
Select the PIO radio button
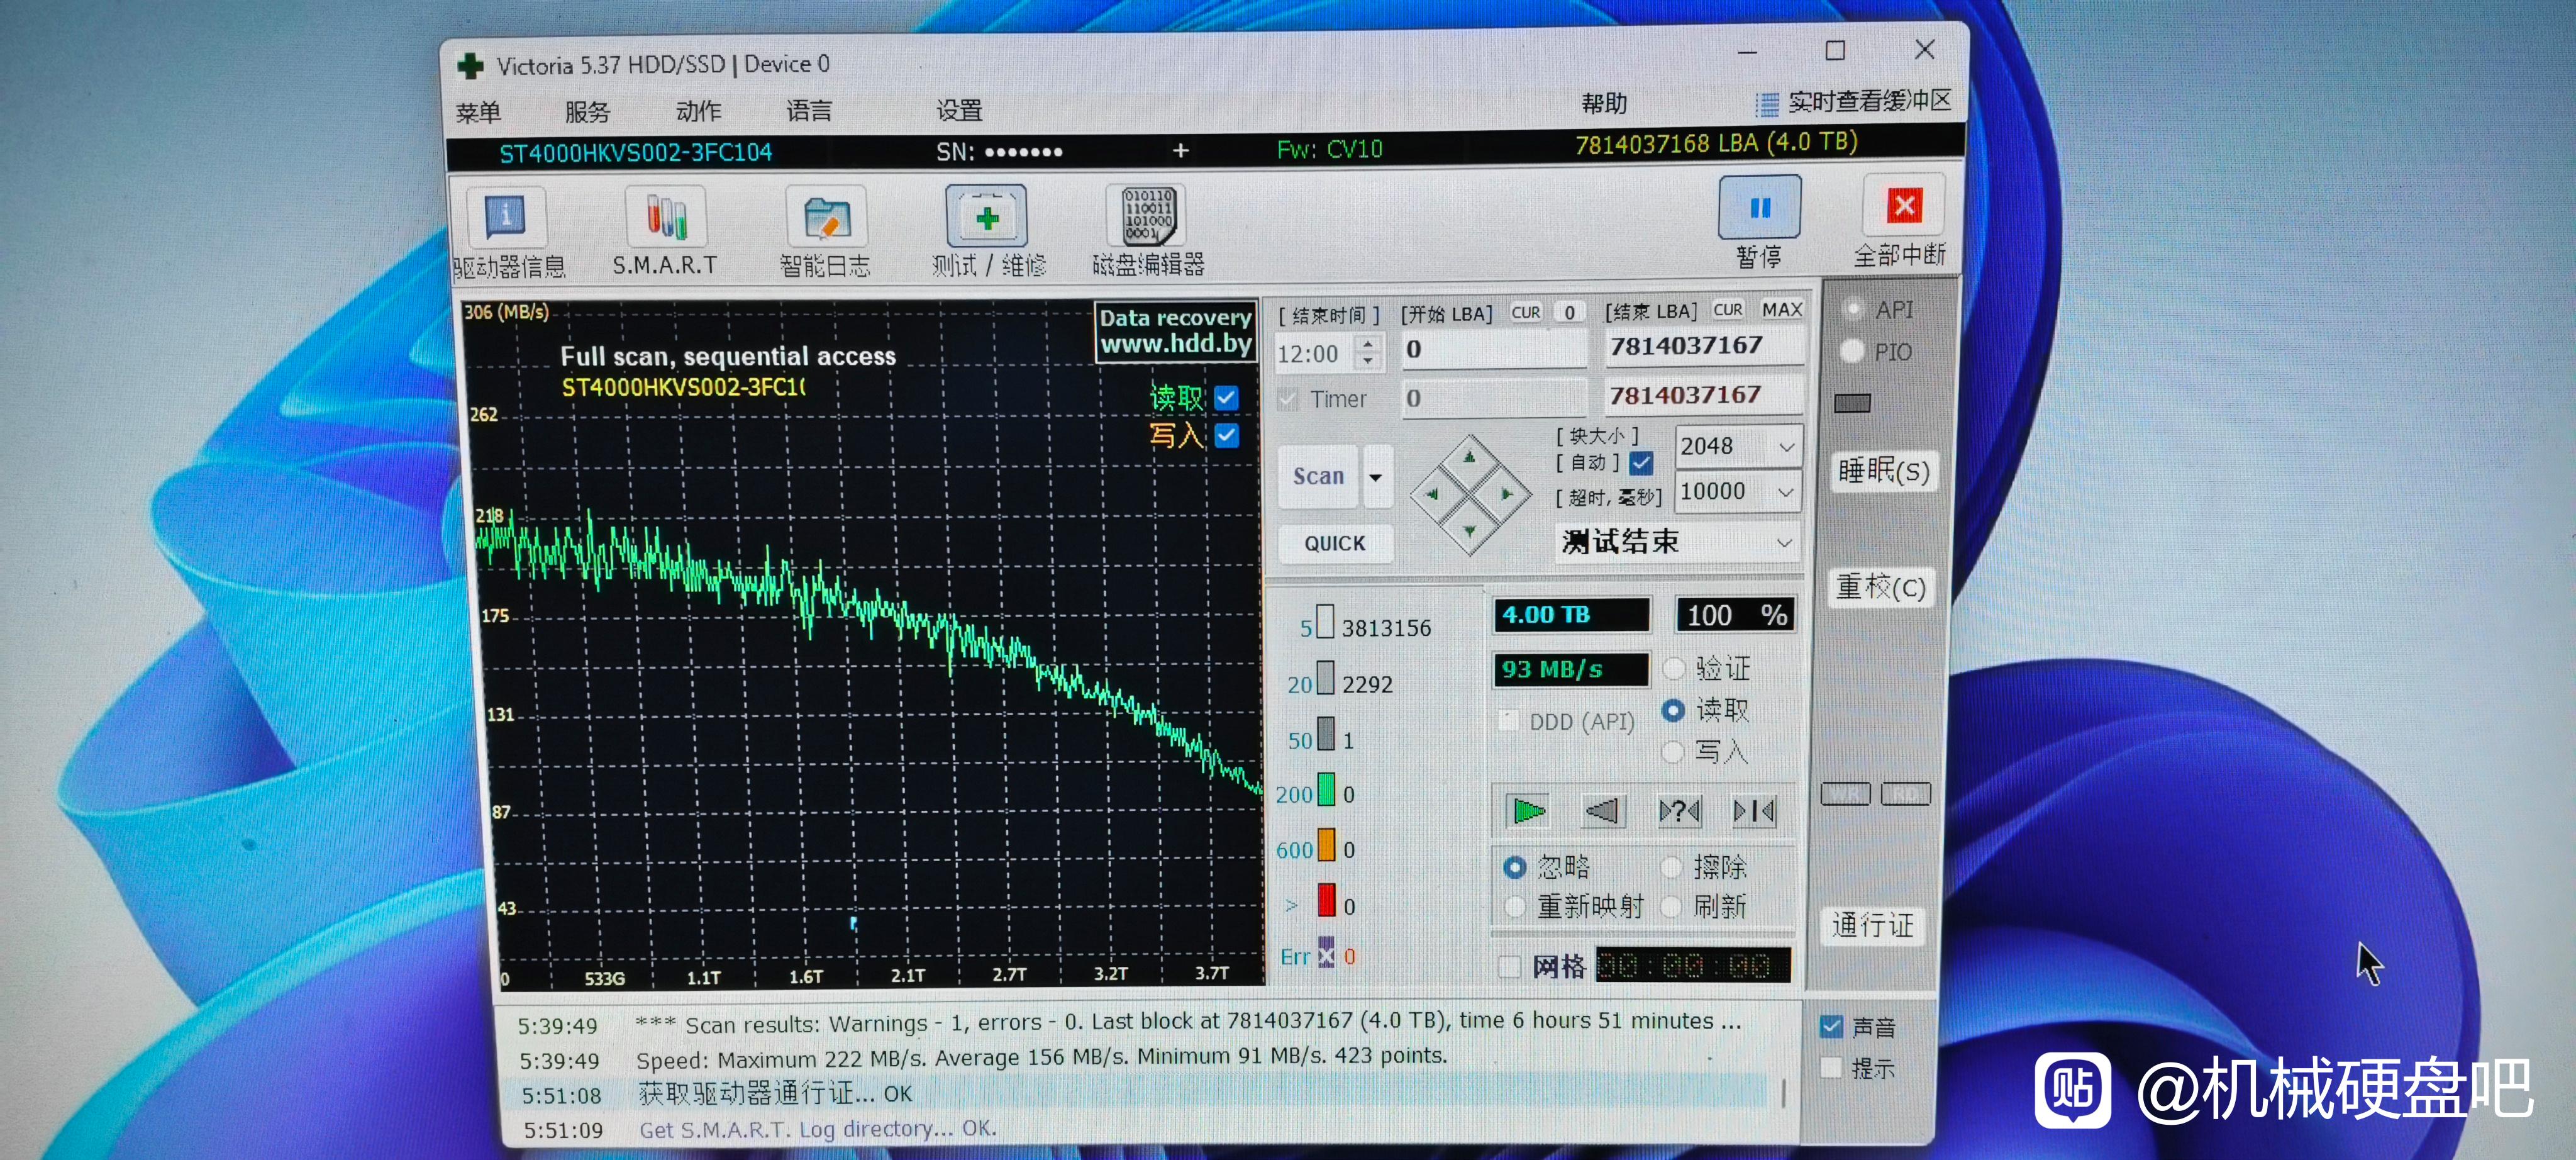point(1852,351)
